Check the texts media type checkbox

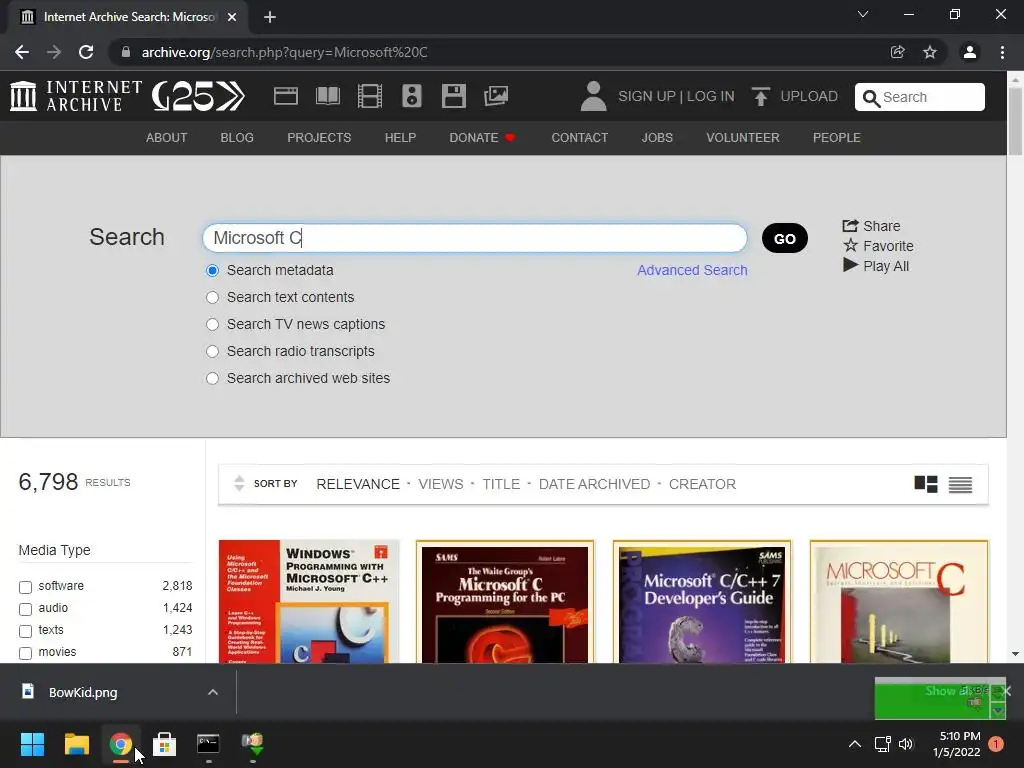[25, 631]
